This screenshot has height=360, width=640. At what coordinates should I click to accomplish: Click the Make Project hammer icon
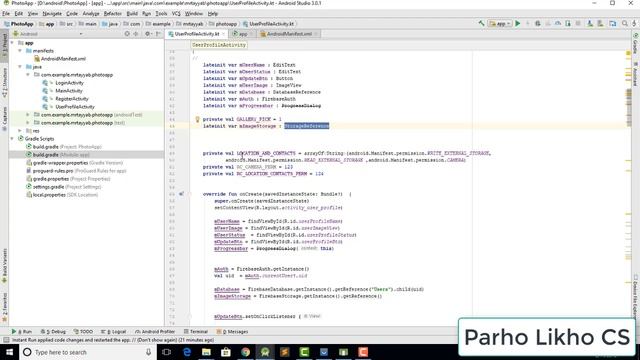[x=481, y=24]
